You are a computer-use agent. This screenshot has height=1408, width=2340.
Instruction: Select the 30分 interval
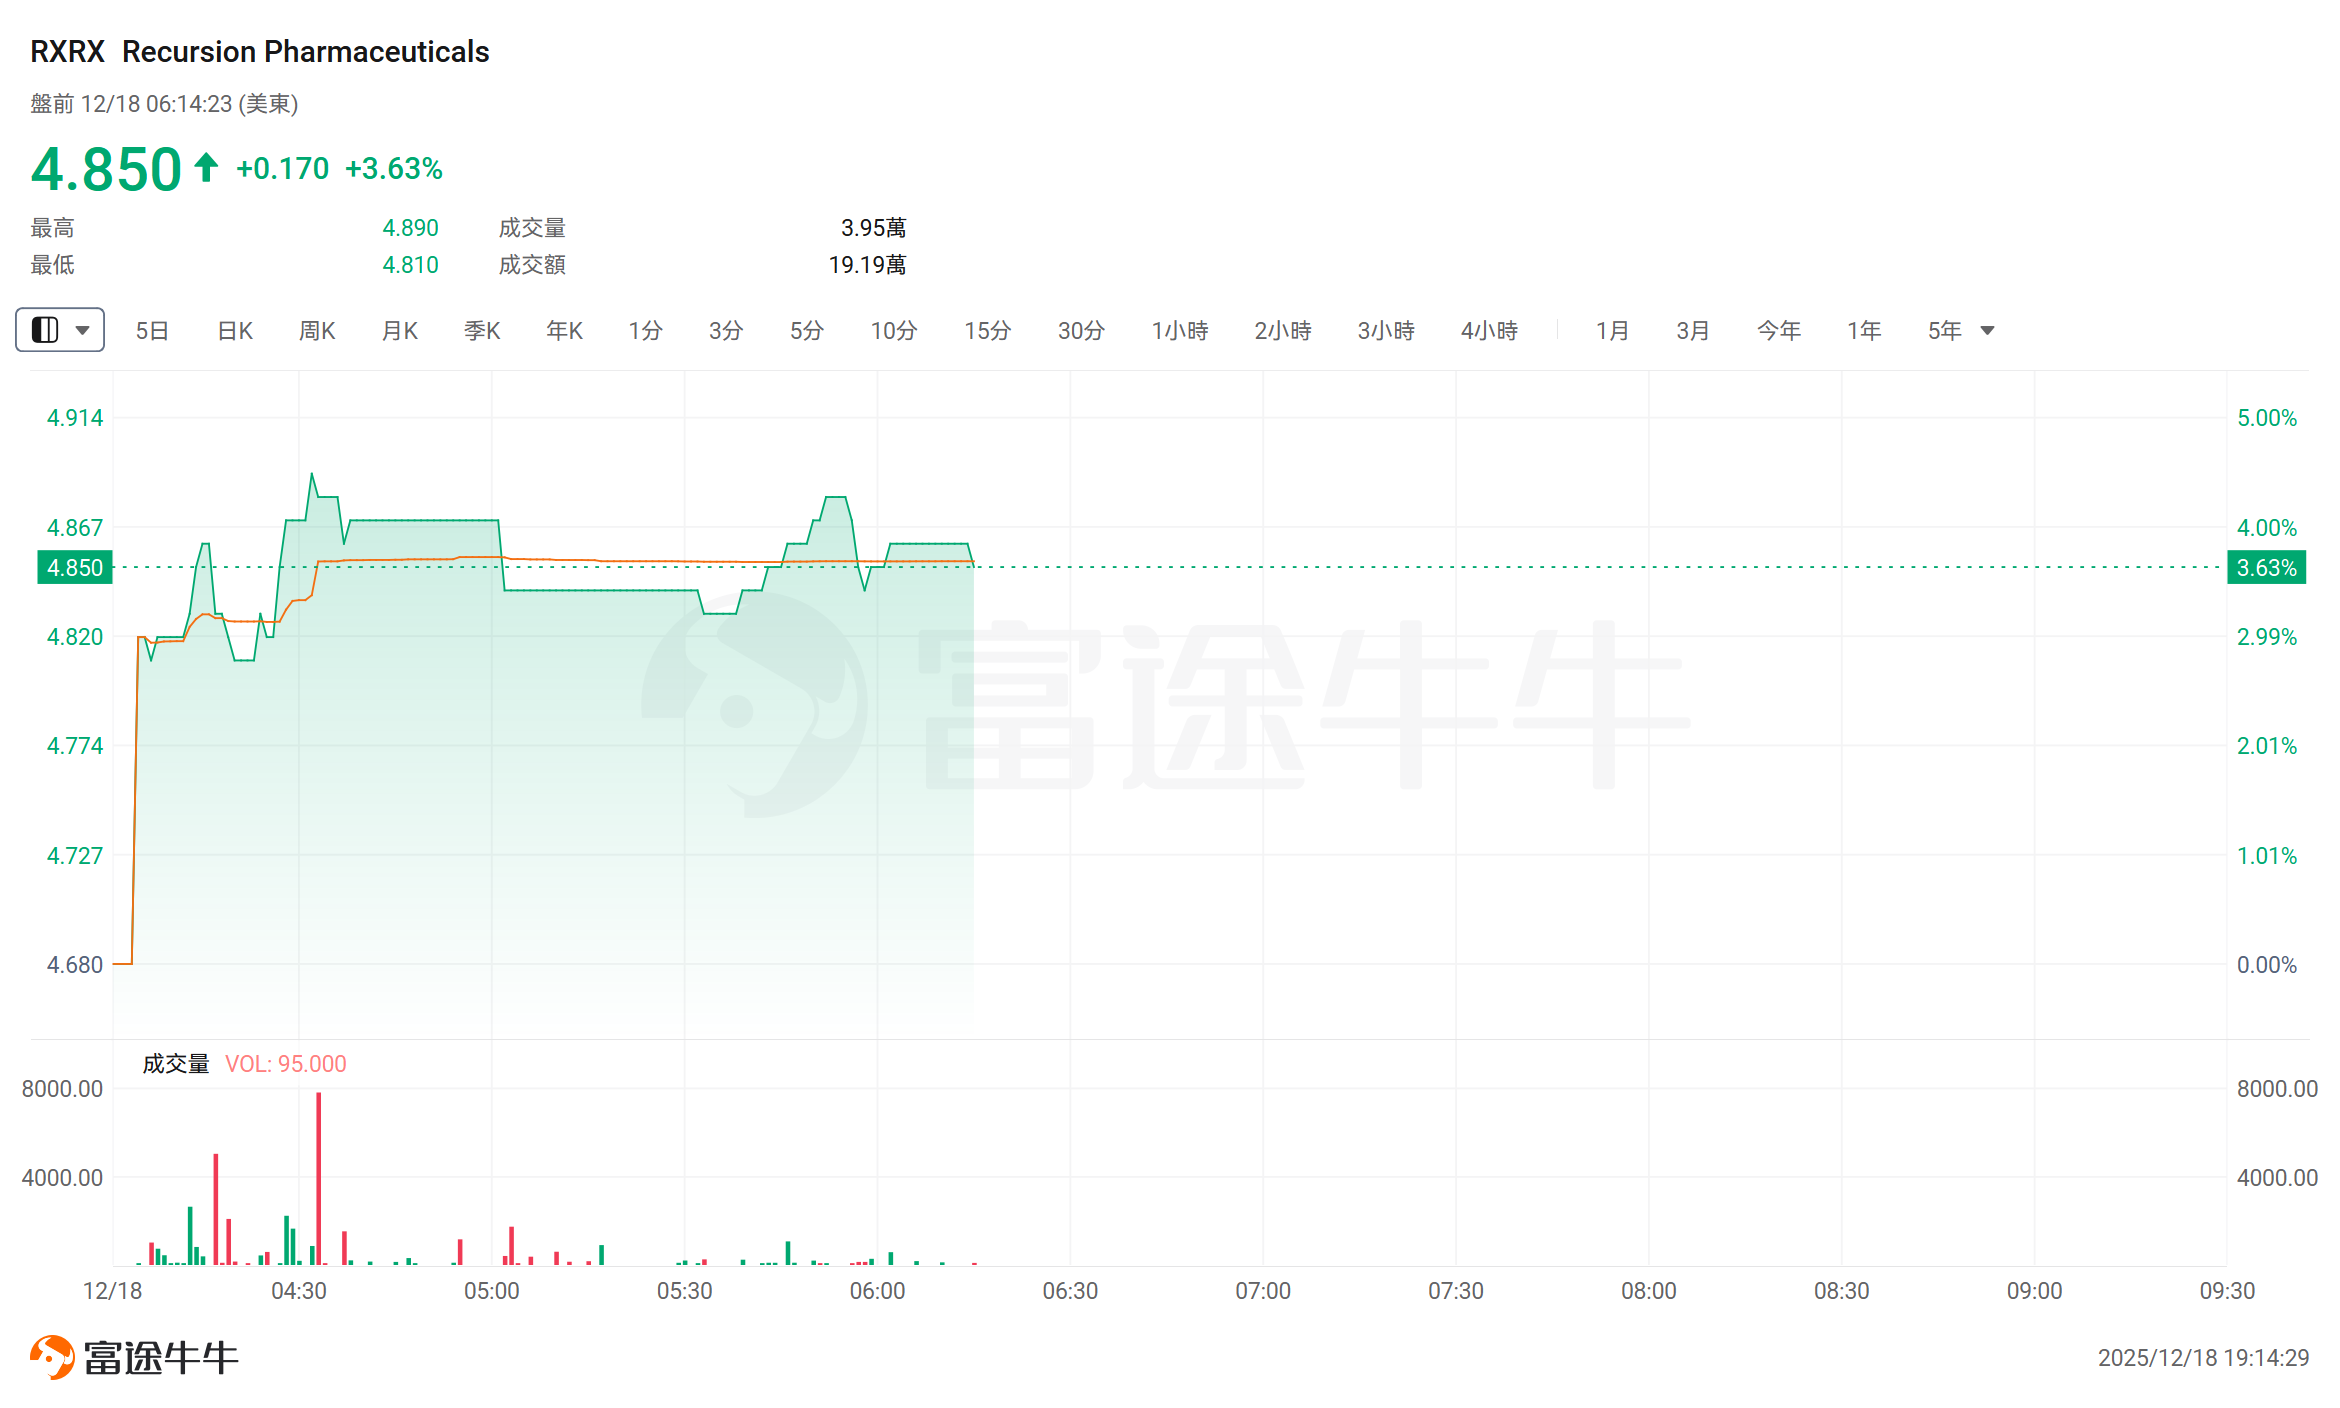pos(1081,331)
